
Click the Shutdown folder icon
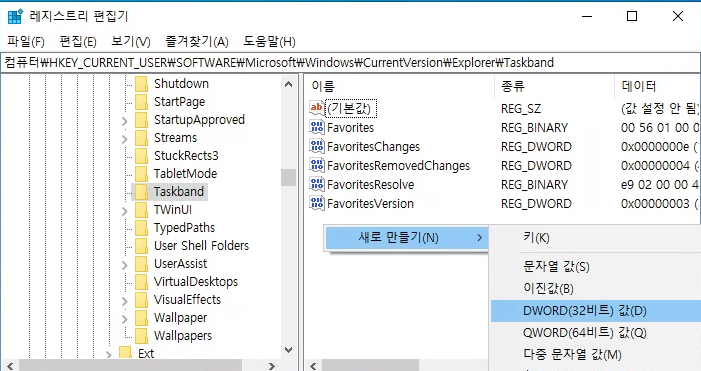tap(141, 84)
